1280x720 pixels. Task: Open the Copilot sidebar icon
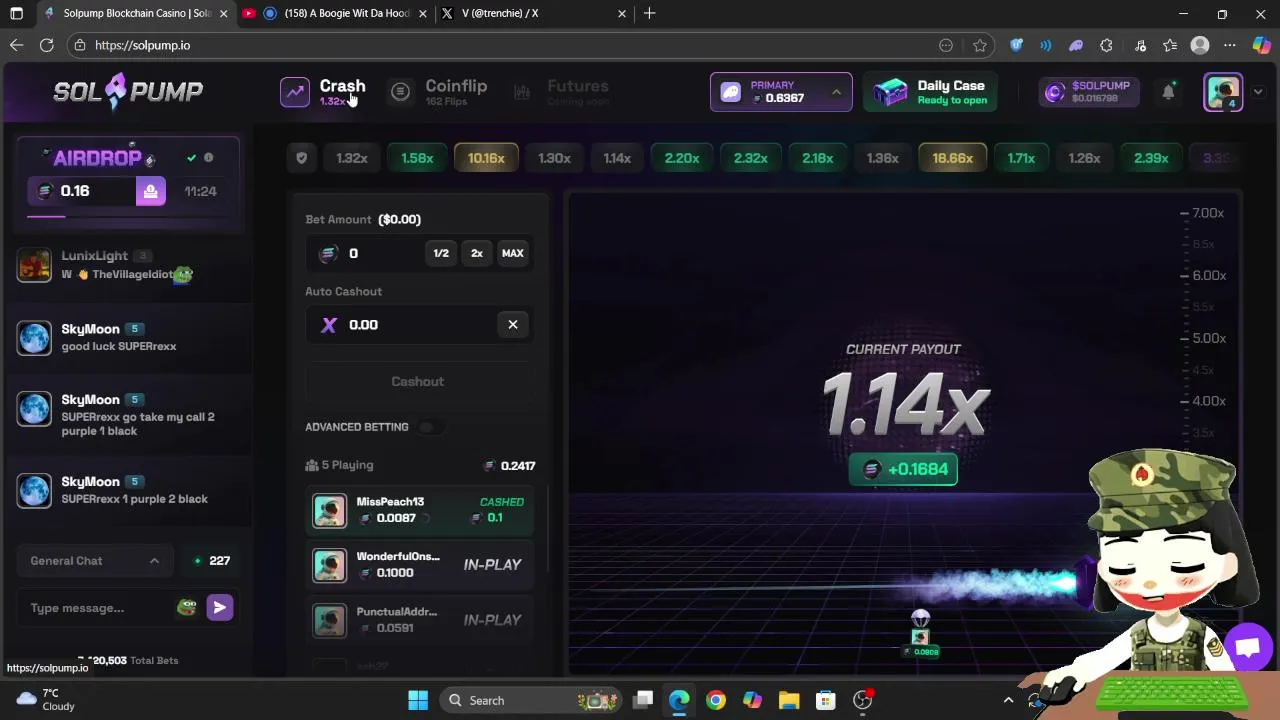[1262, 45]
